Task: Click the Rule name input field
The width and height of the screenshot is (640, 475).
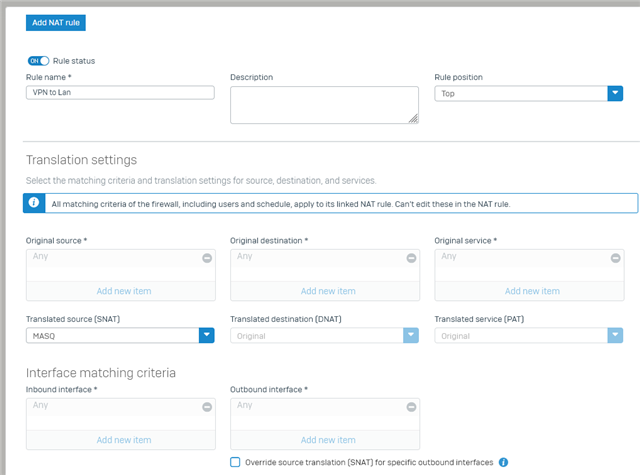Action: [x=120, y=93]
